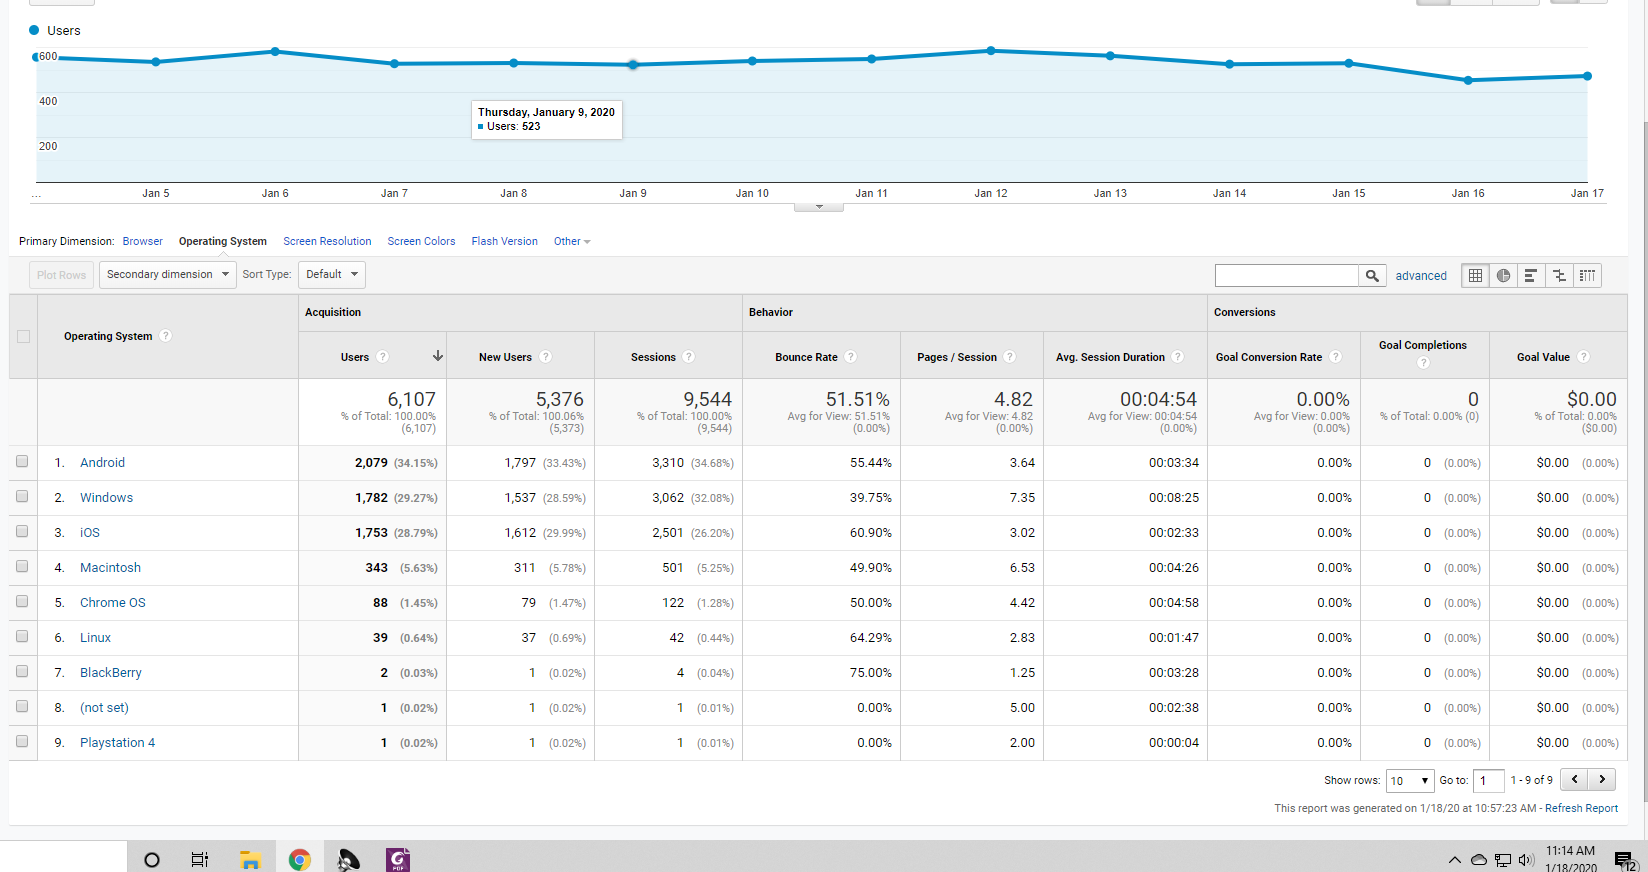The height and width of the screenshot is (872, 1648).
Task: Switch to the pivot table view icon
Action: (x=1587, y=276)
